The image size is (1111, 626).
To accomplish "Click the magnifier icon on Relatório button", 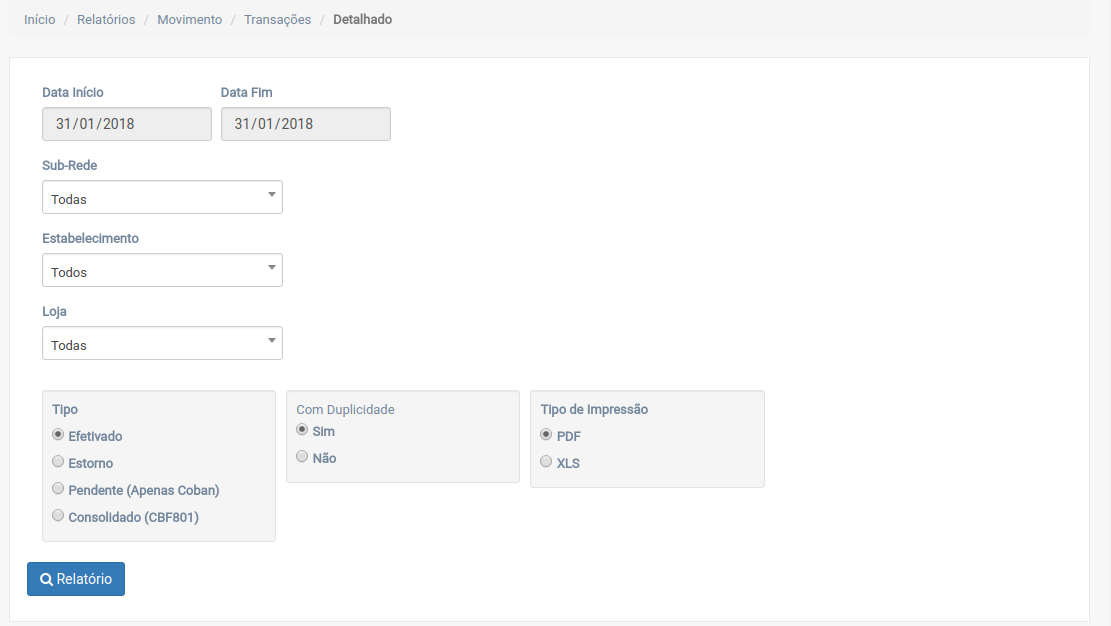I will pos(46,579).
